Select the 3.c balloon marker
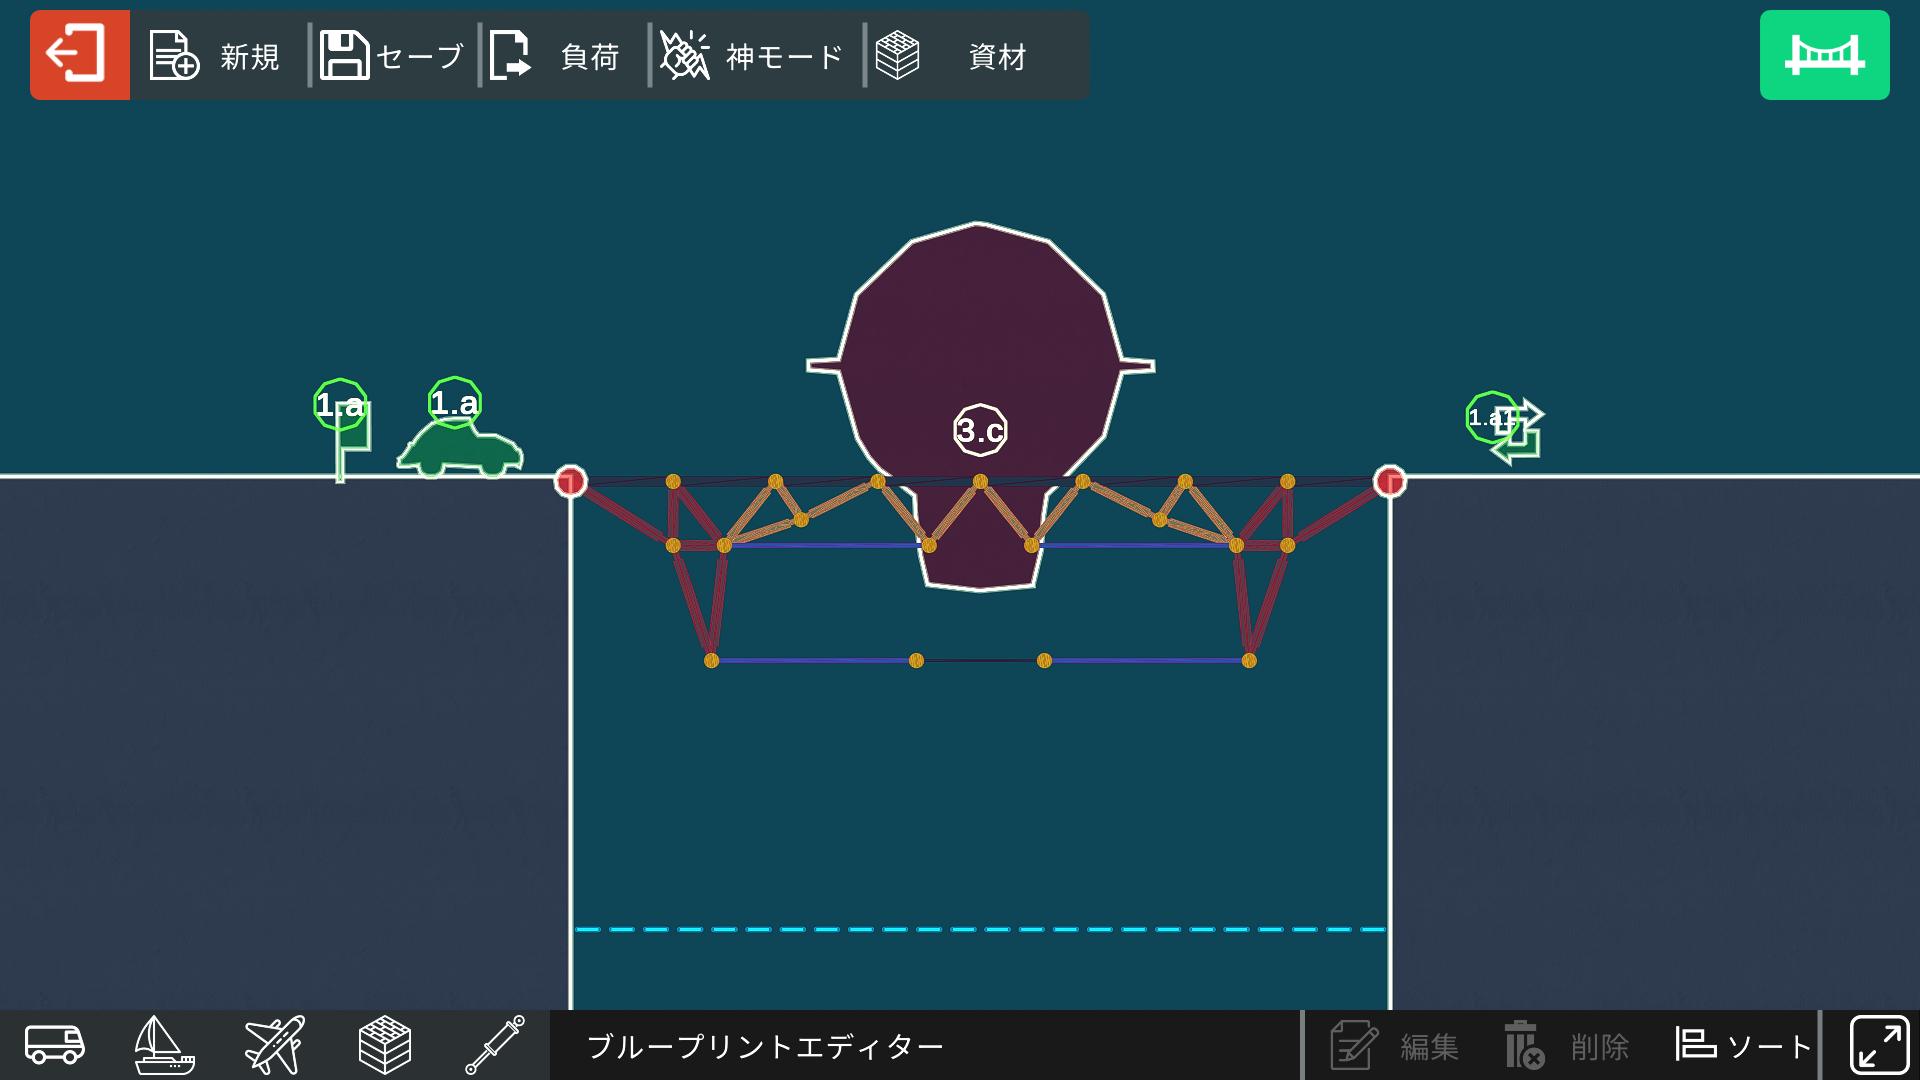 pos(980,430)
